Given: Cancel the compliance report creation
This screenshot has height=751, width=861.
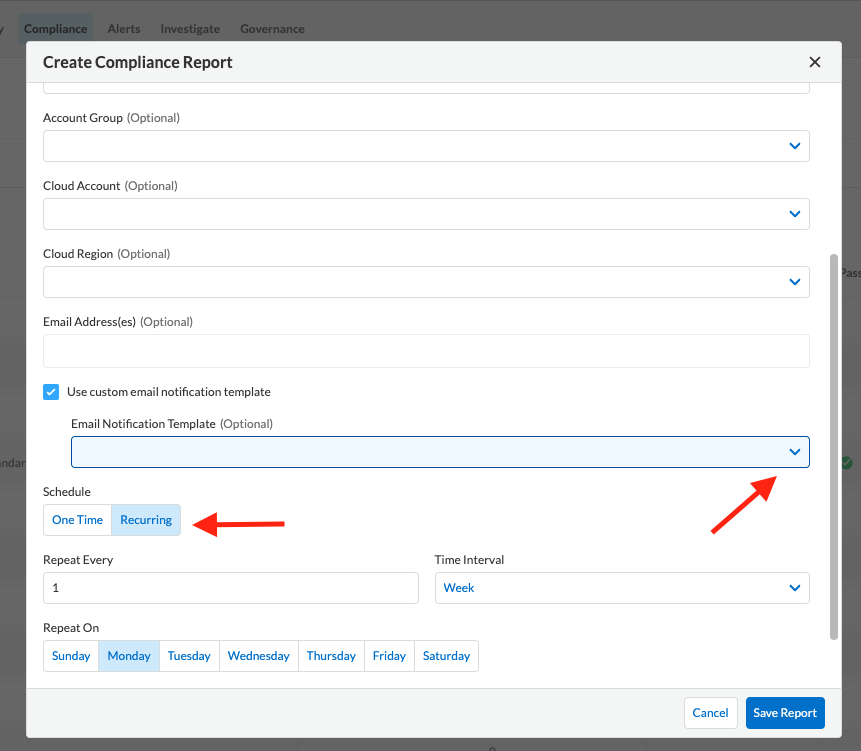Looking at the screenshot, I should 710,713.
